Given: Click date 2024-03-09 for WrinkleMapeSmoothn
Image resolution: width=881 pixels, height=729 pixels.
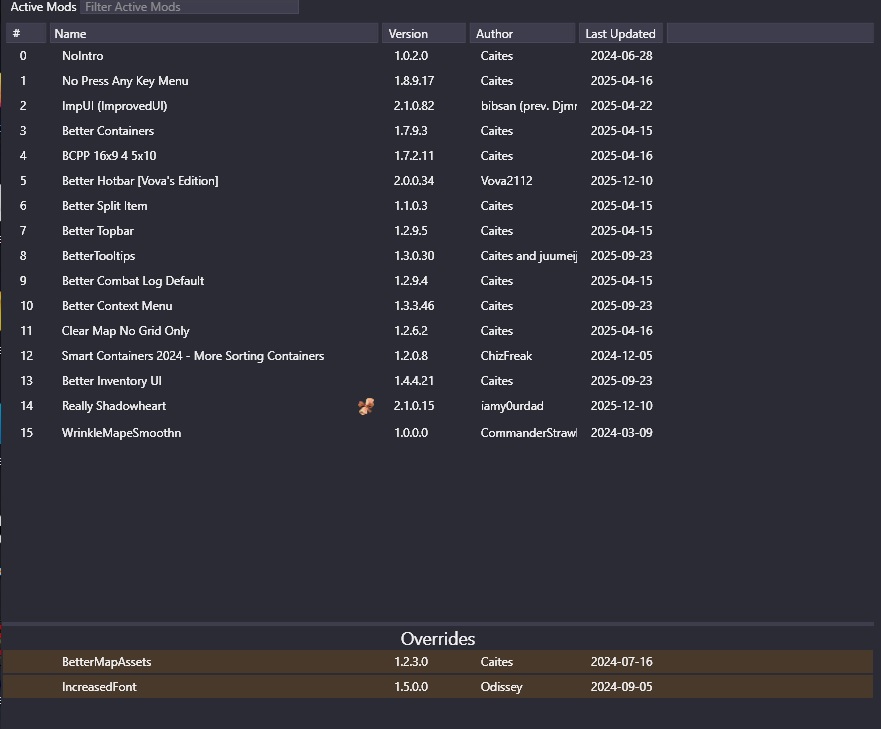Looking at the screenshot, I should [621, 433].
